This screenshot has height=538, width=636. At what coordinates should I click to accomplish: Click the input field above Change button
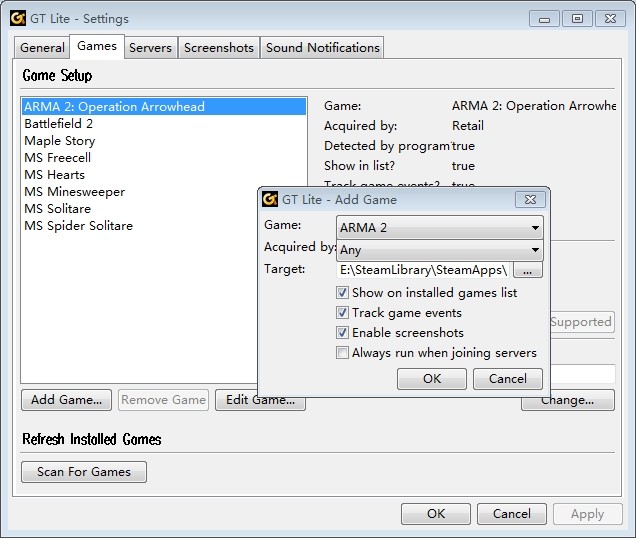click(583, 374)
